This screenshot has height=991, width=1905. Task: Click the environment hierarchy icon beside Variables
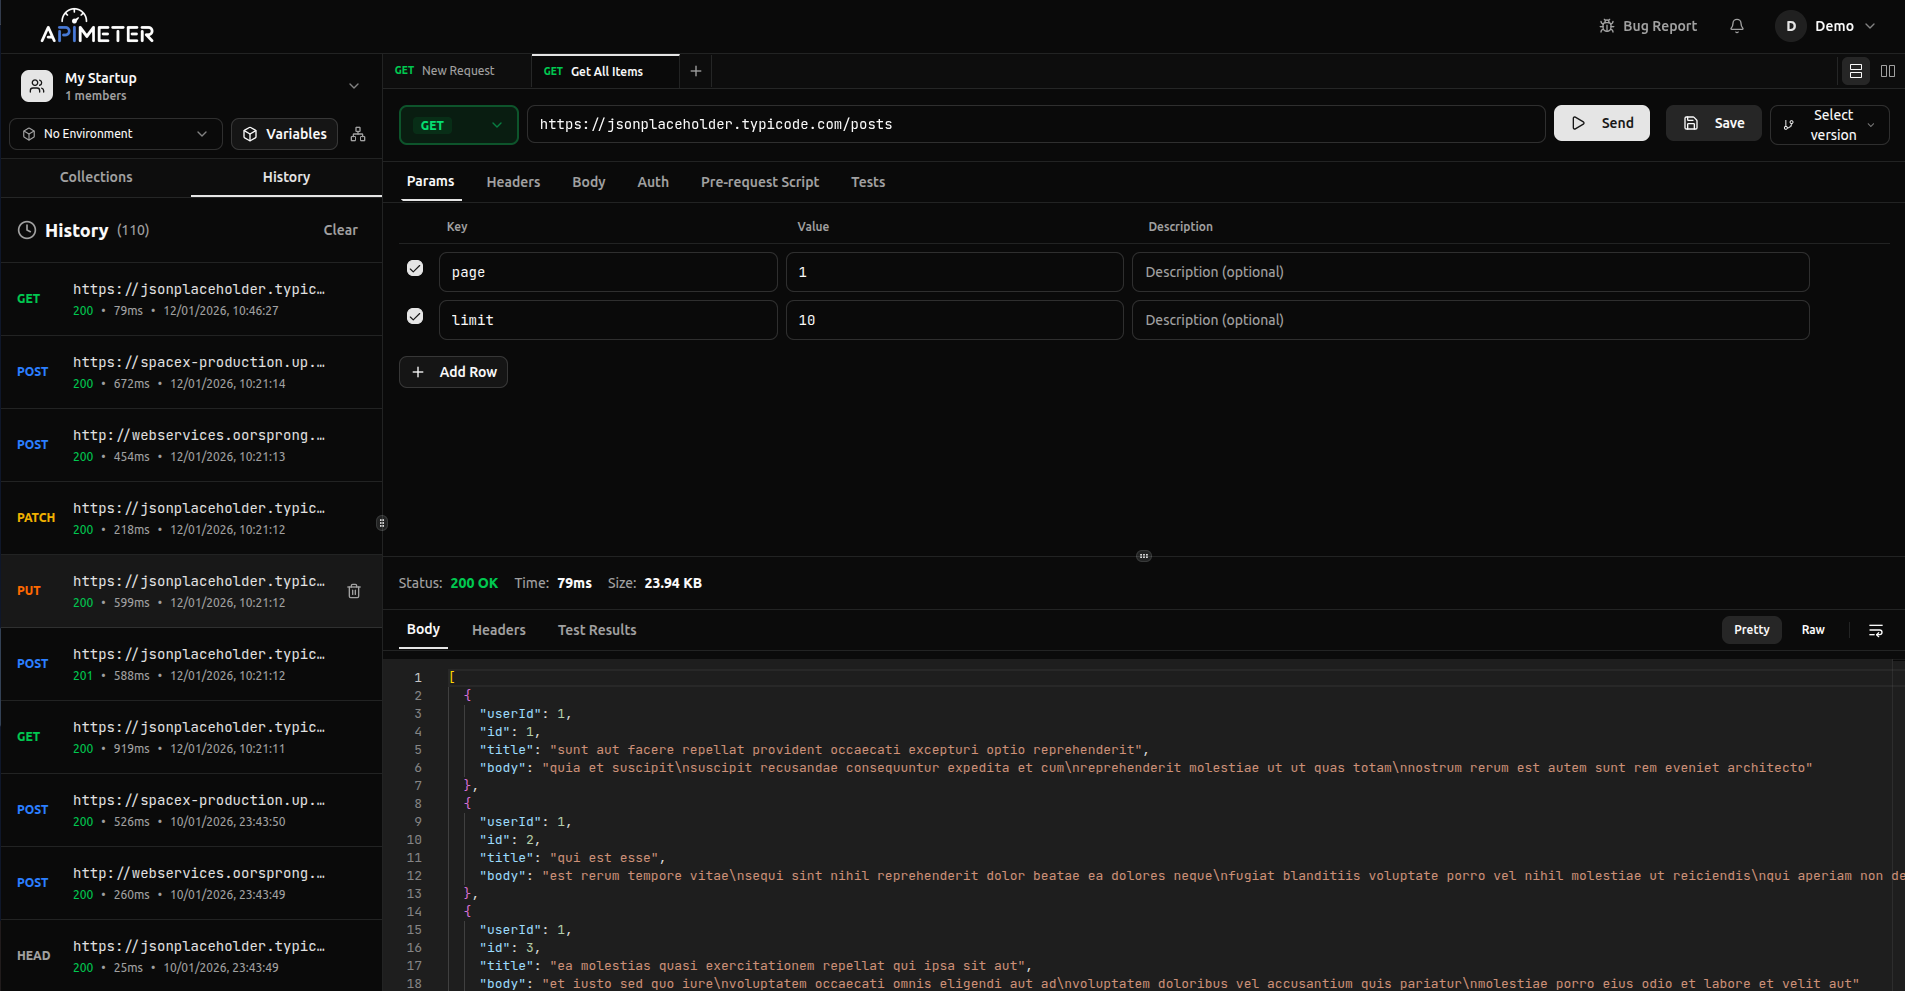click(x=358, y=134)
